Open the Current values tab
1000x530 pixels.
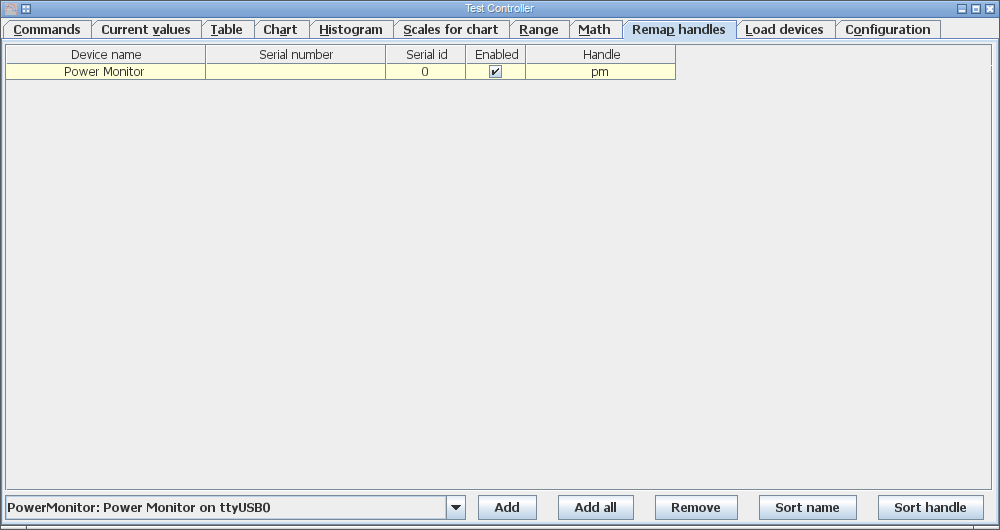[146, 30]
